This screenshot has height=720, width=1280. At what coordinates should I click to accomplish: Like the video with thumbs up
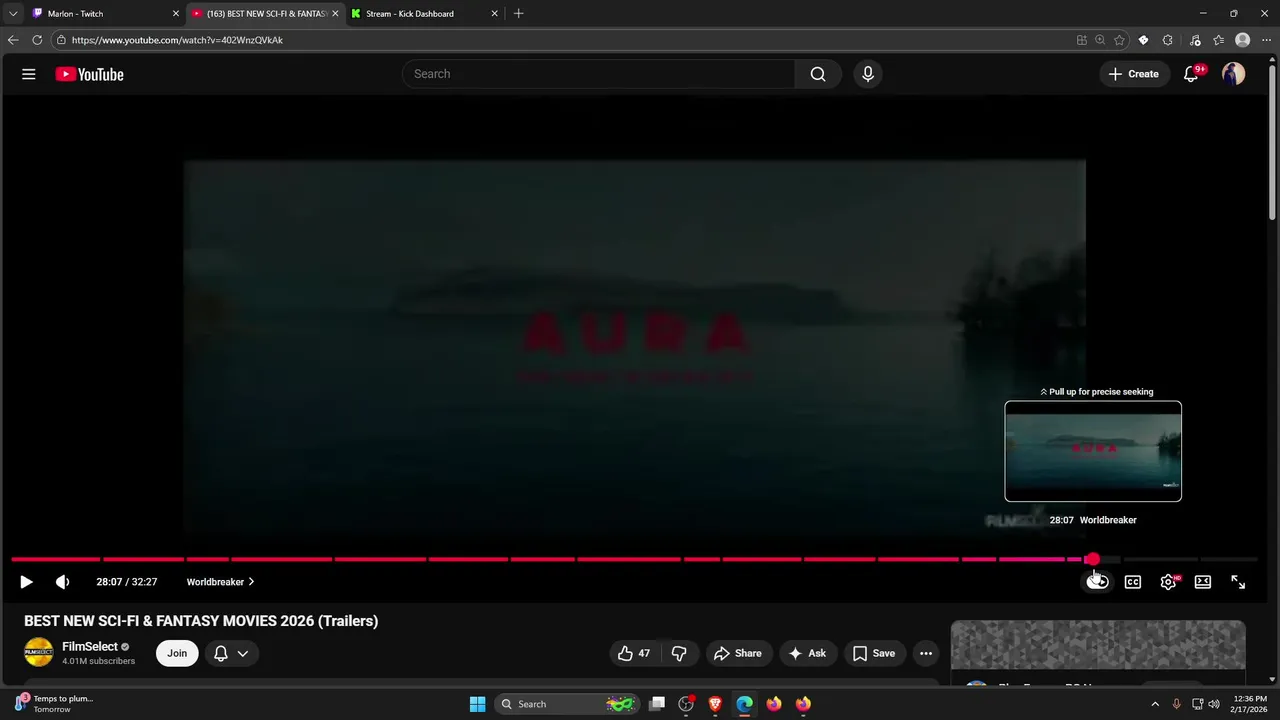point(634,653)
